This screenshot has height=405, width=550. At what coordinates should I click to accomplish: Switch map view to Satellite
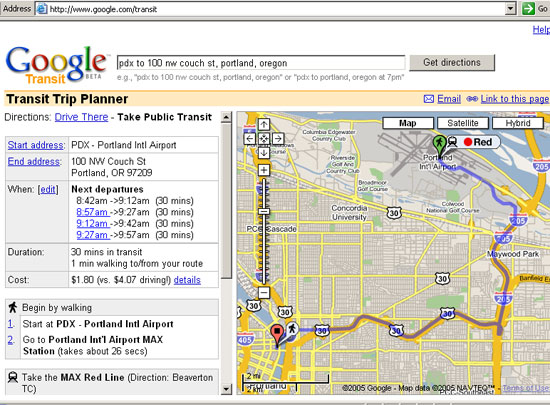tap(463, 123)
